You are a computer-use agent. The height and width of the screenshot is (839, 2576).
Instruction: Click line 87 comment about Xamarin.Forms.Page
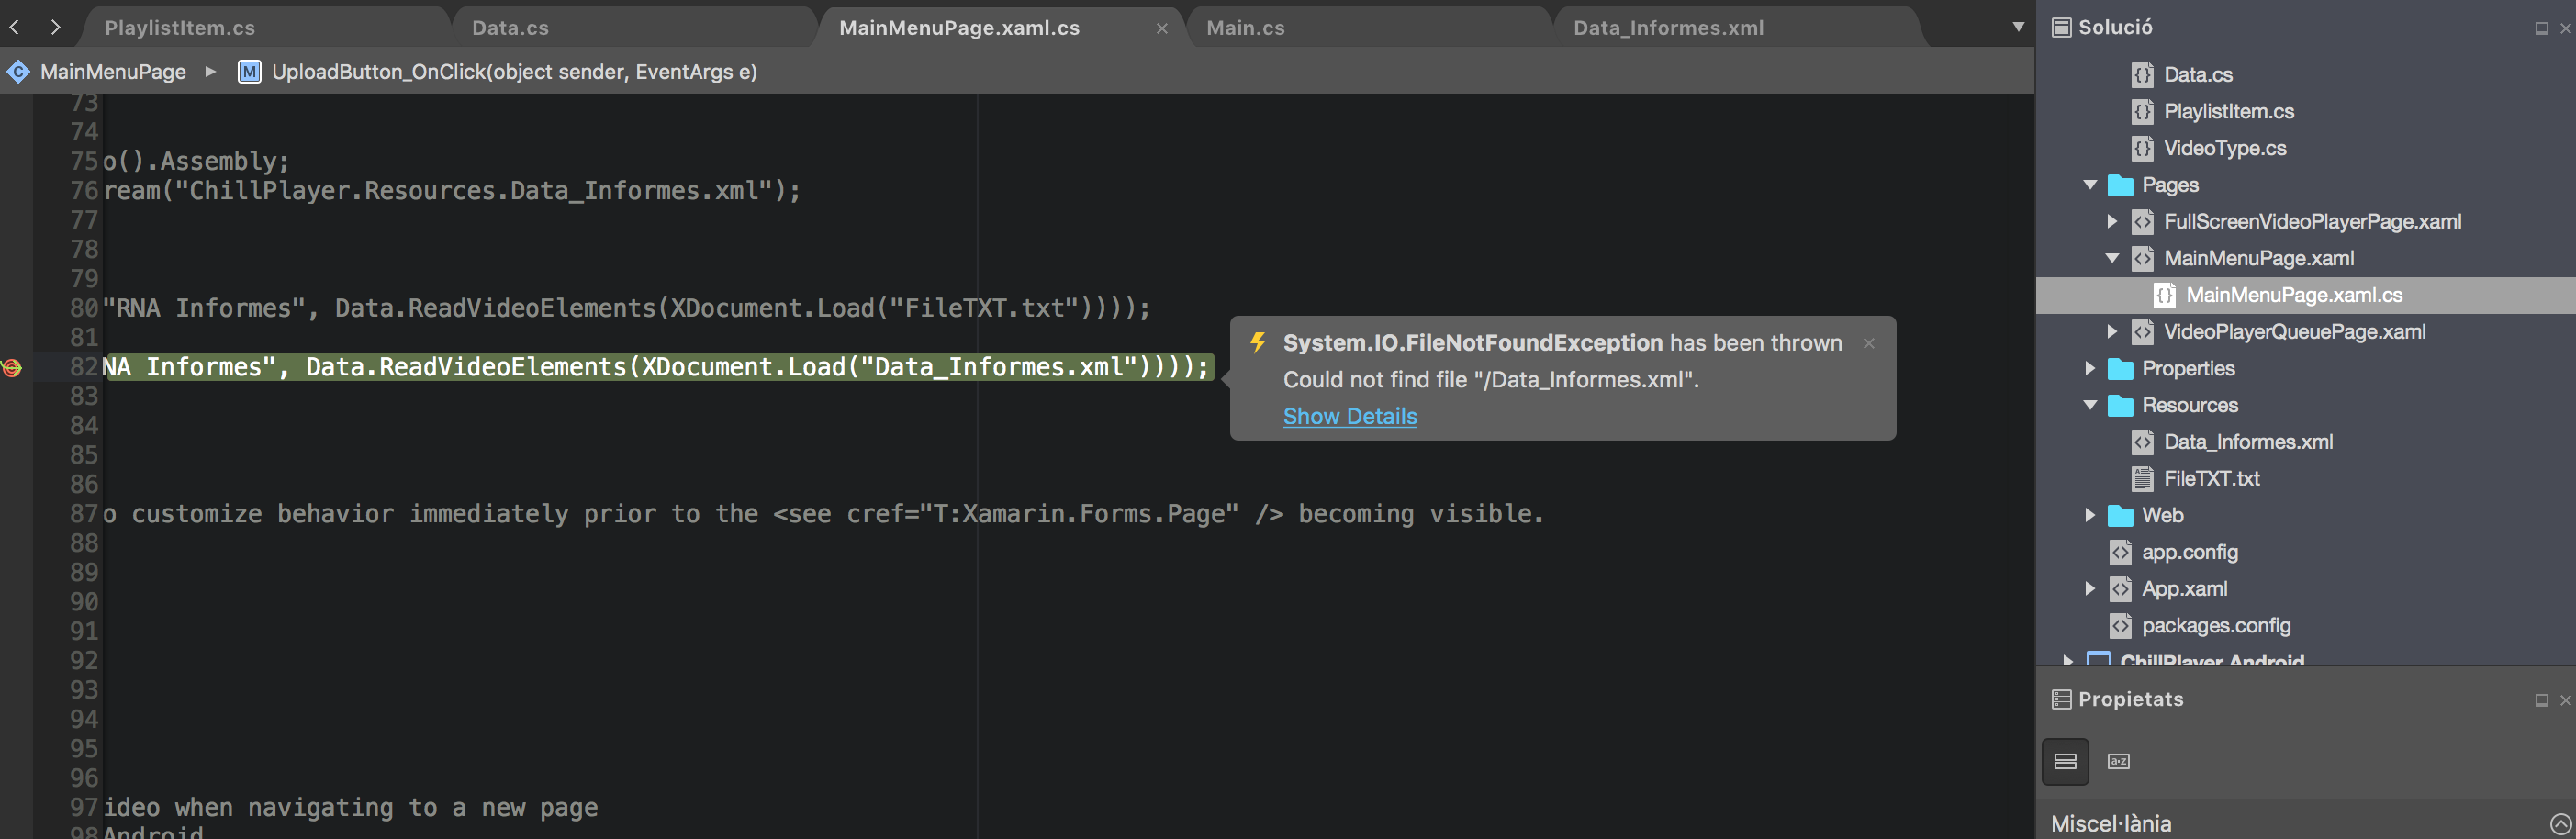[x=823, y=514]
